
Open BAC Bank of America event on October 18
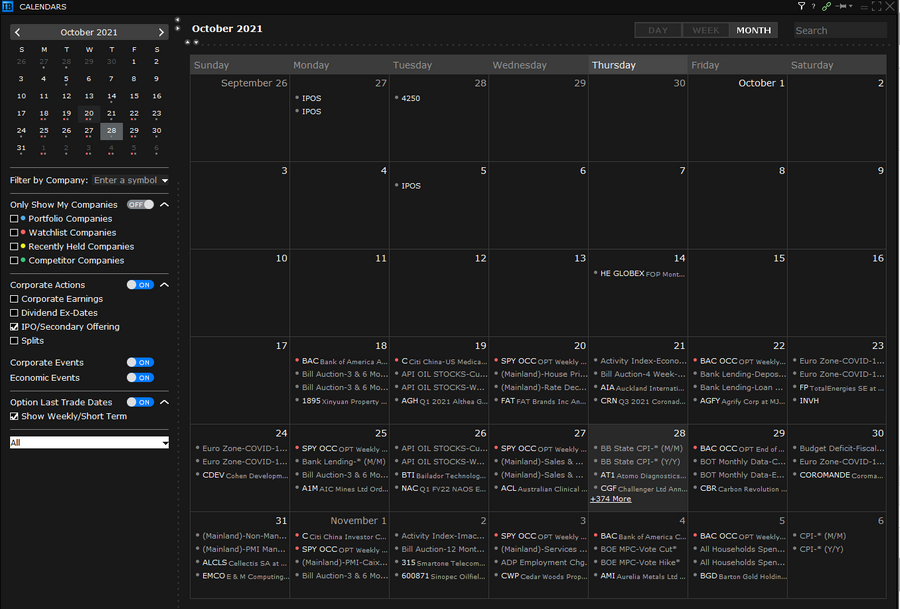(x=344, y=361)
